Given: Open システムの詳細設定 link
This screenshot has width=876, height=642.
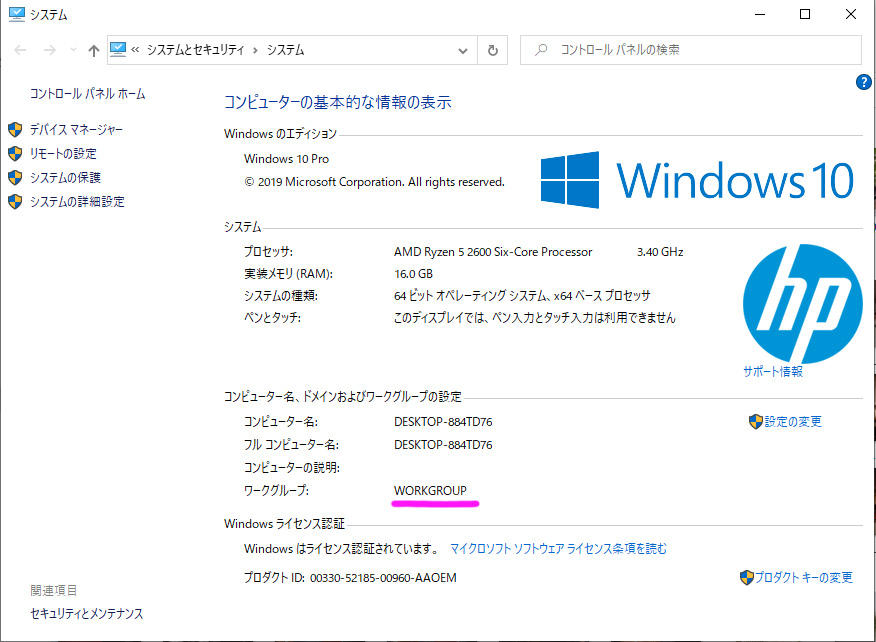Looking at the screenshot, I should [x=77, y=202].
